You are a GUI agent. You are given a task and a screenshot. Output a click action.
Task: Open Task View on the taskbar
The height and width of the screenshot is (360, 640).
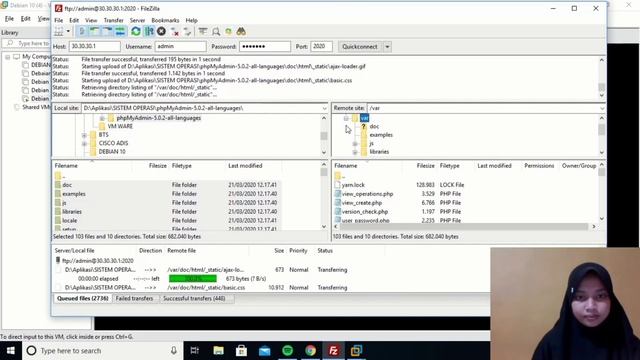tap(195, 351)
